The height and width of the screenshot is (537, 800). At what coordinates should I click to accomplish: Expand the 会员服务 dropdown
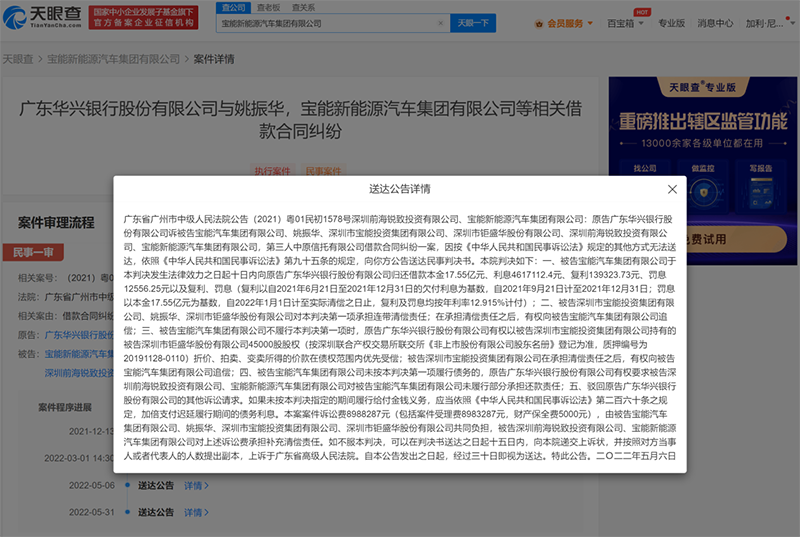tap(590, 23)
